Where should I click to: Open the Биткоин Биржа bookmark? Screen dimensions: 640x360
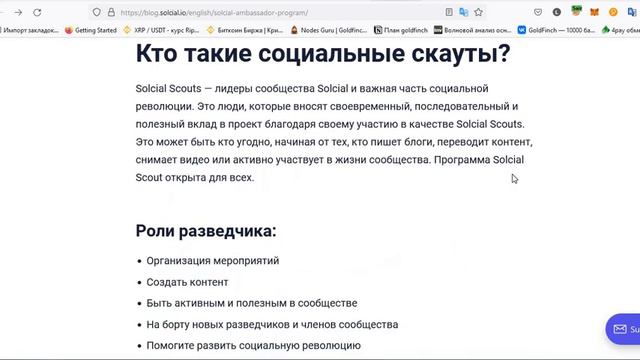(x=245, y=30)
